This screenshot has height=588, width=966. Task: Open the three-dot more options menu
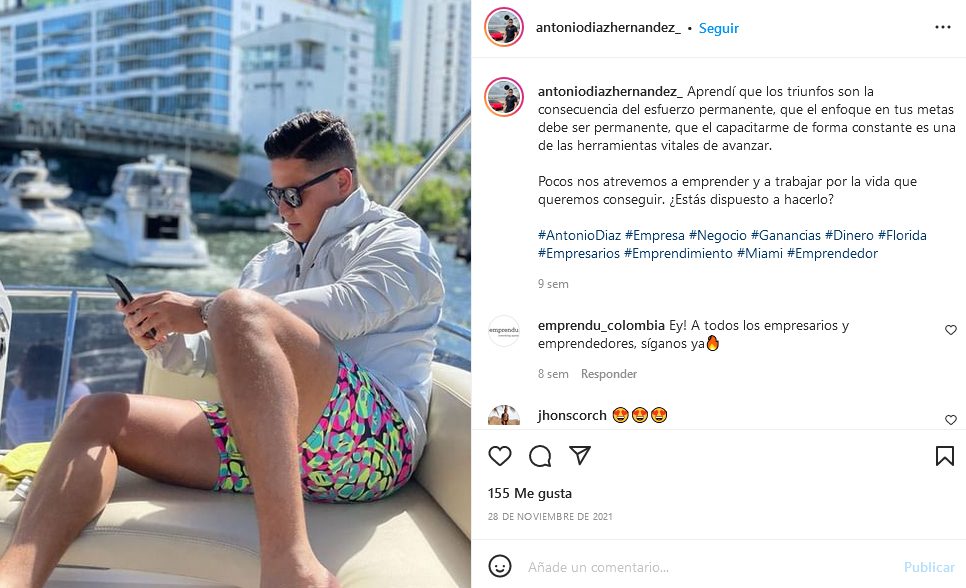pyautogui.click(x=943, y=27)
